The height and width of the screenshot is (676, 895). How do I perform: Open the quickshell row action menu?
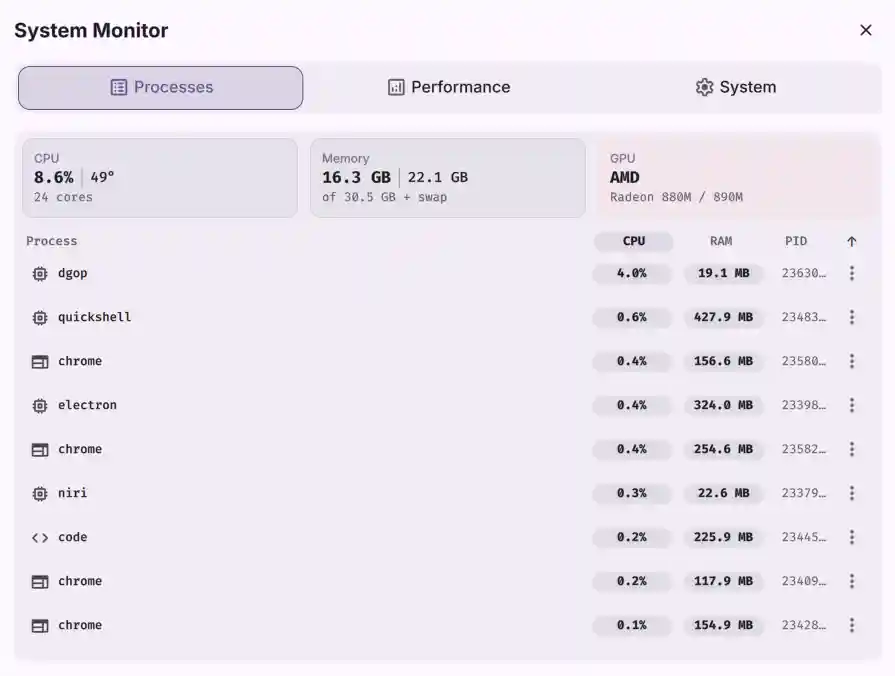pyautogui.click(x=852, y=317)
